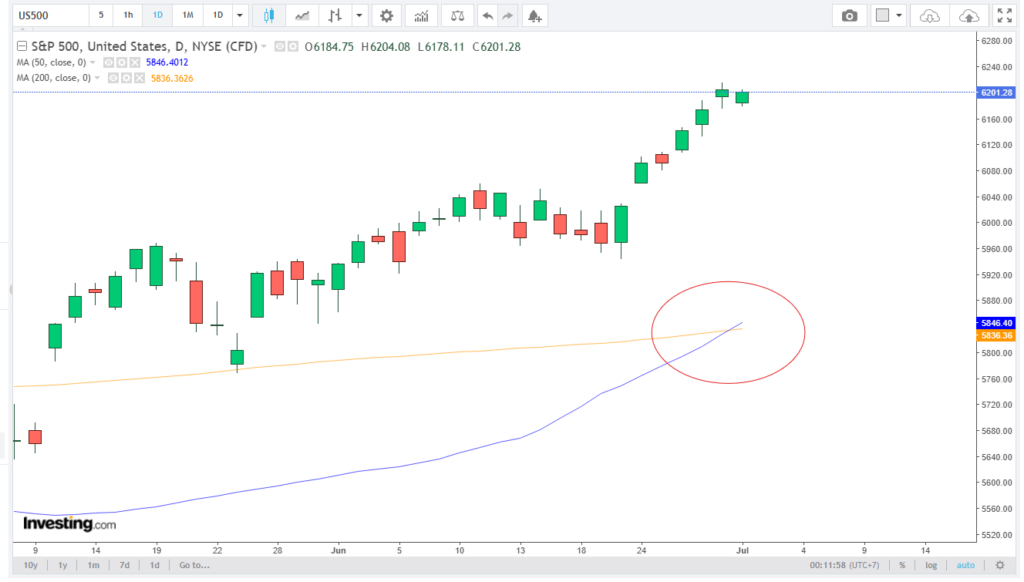The width and height of the screenshot is (1024, 582).
Task: Switch to the 1h interval
Action: (x=128, y=16)
